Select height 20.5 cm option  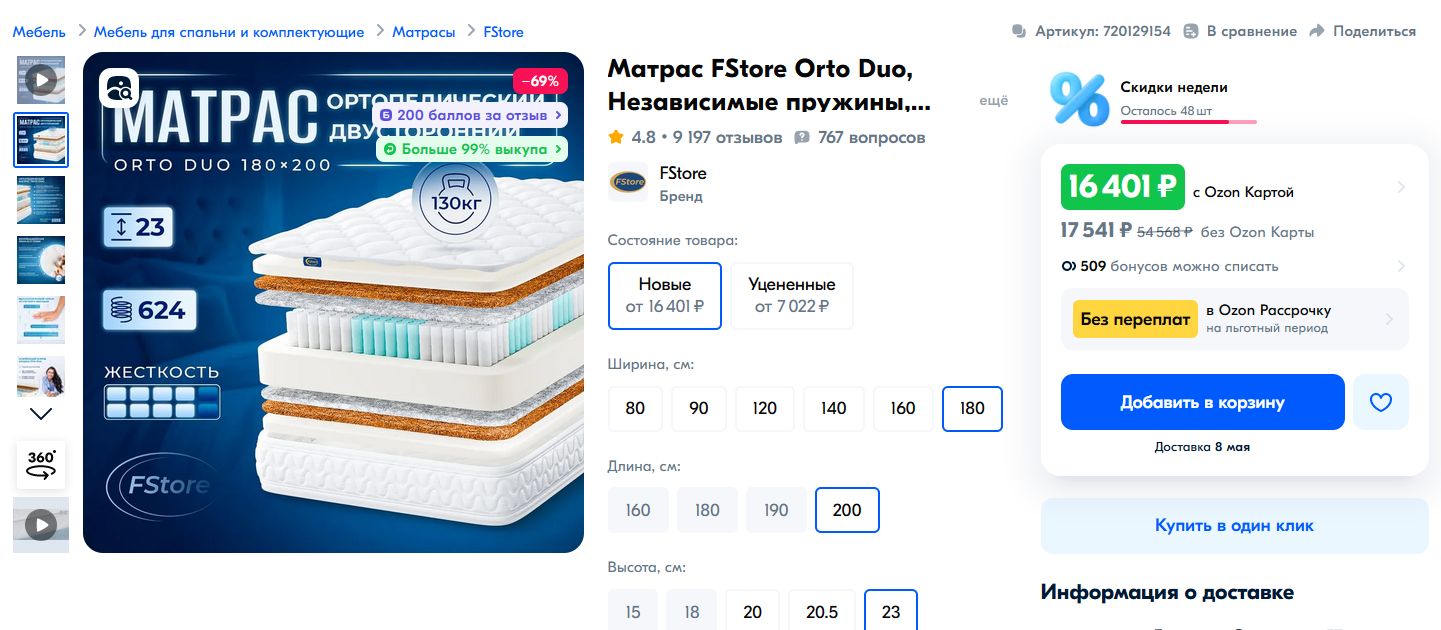coord(822,611)
